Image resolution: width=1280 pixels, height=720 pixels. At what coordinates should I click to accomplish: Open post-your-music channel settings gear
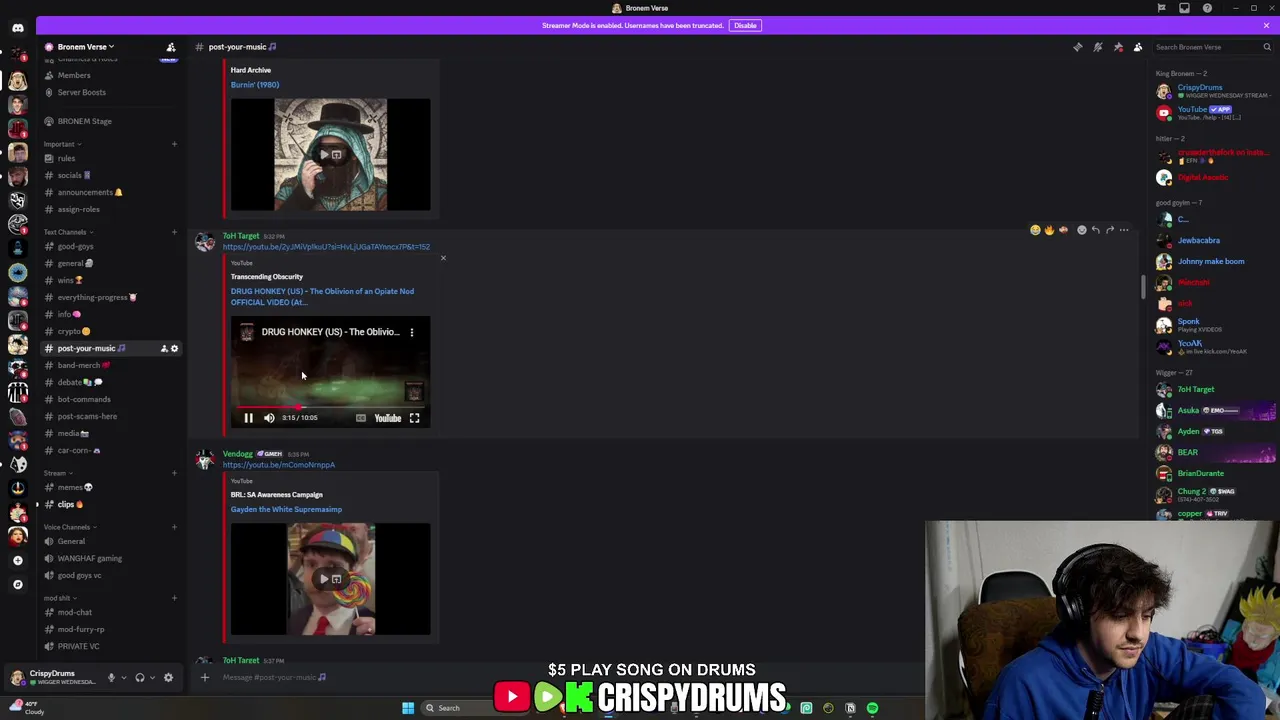coord(174,348)
